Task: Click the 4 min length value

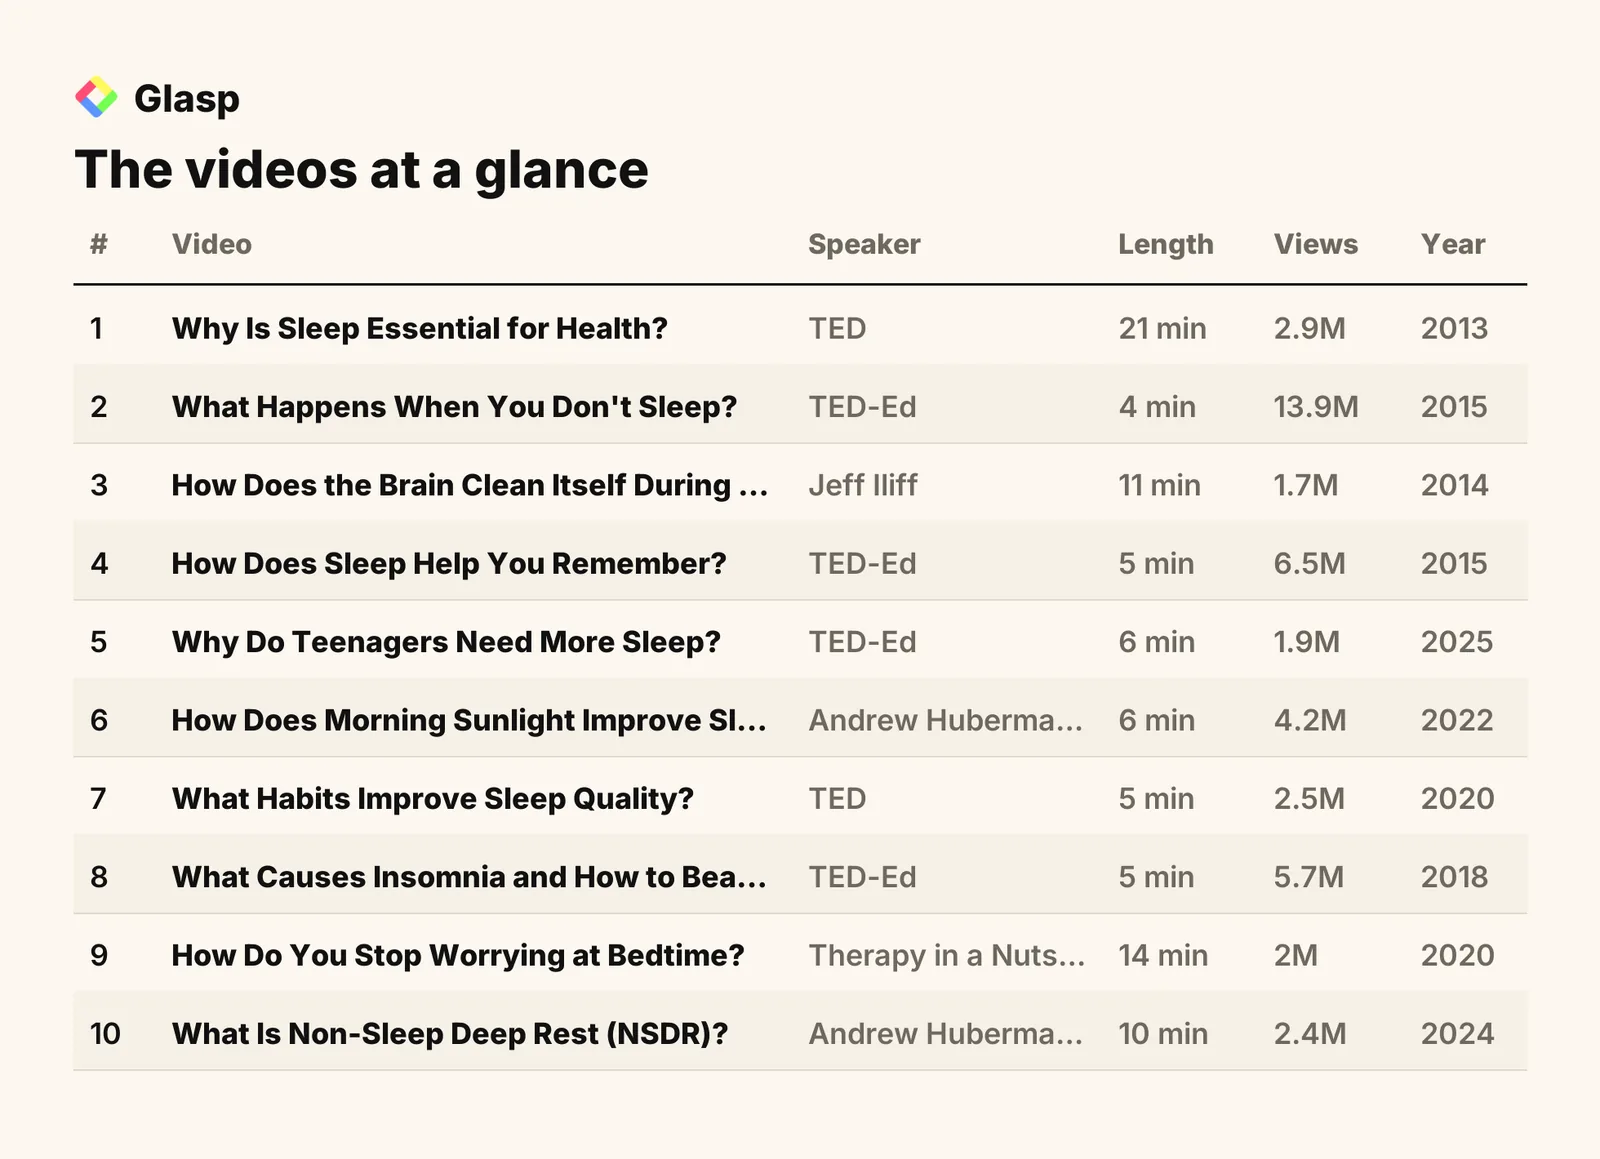Action: pos(1157,407)
